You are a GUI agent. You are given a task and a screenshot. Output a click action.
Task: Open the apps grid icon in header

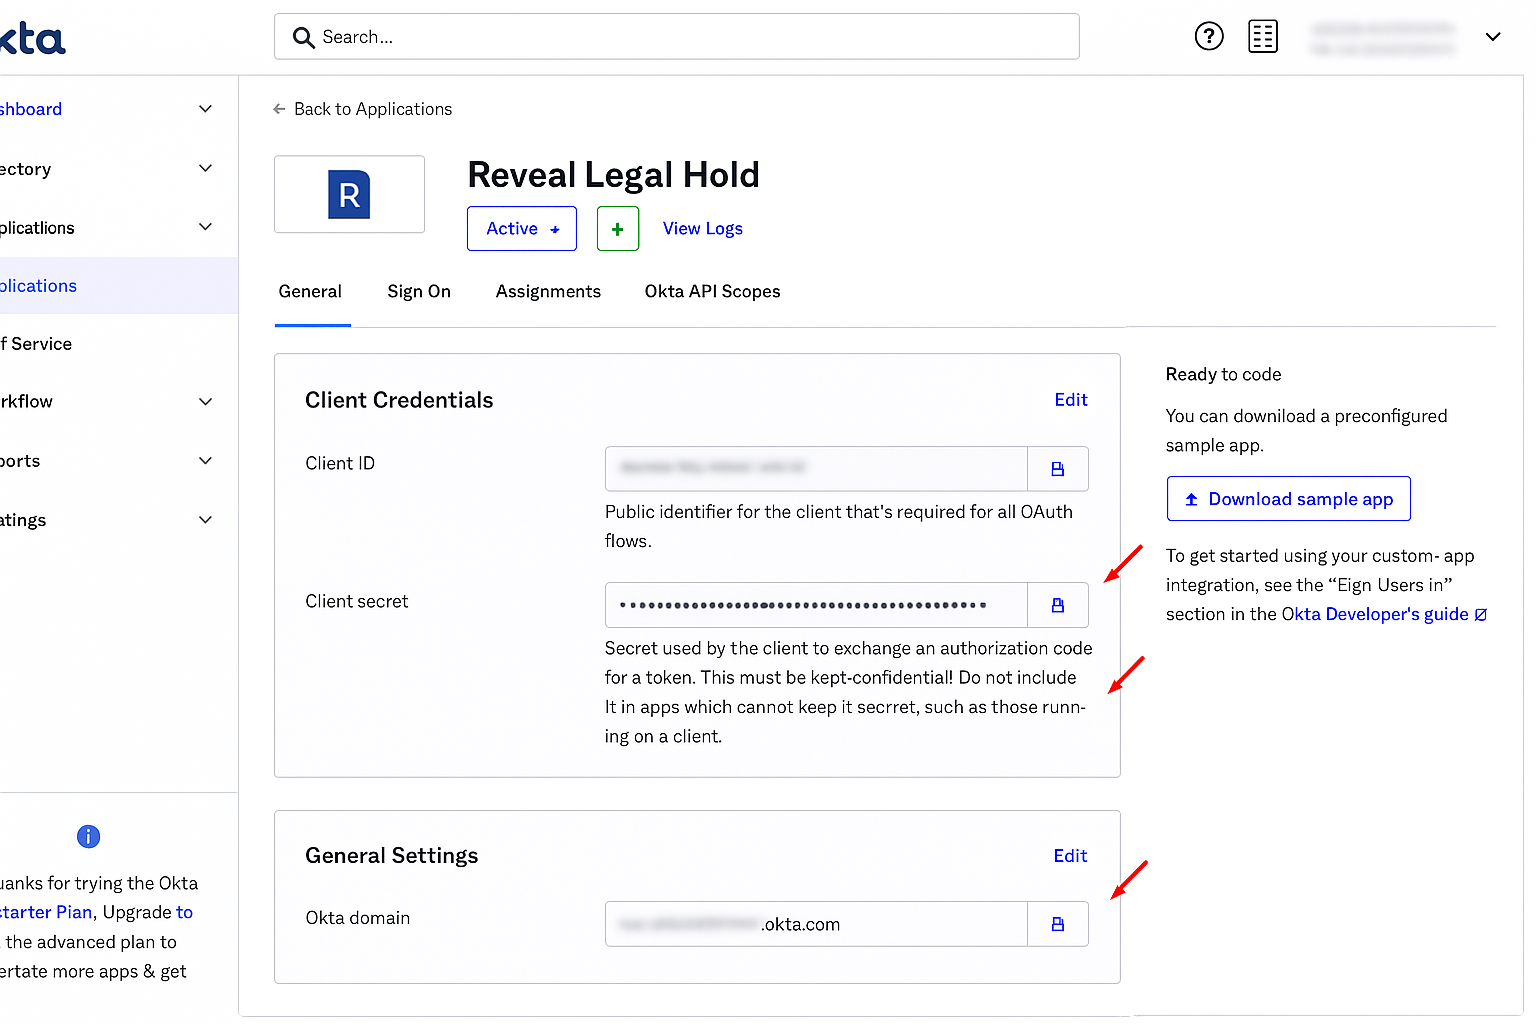(1263, 37)
